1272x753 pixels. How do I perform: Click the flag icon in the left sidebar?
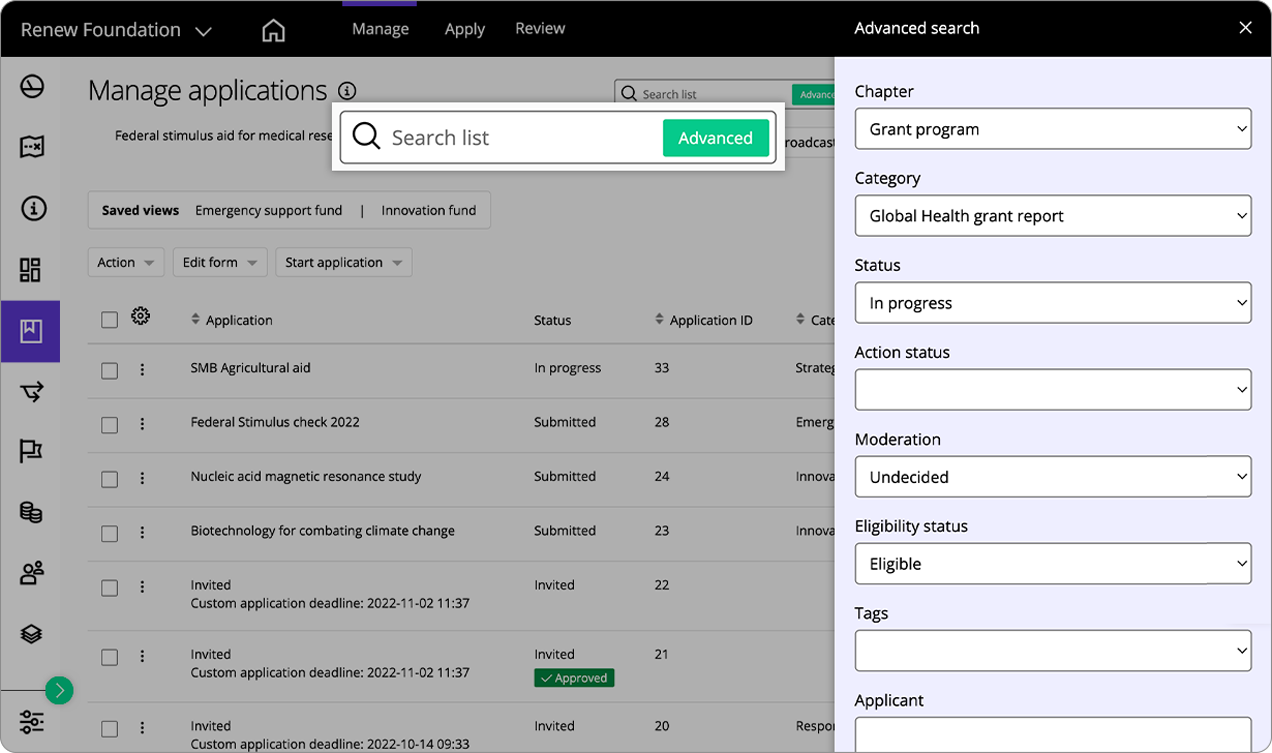[31, 451]
